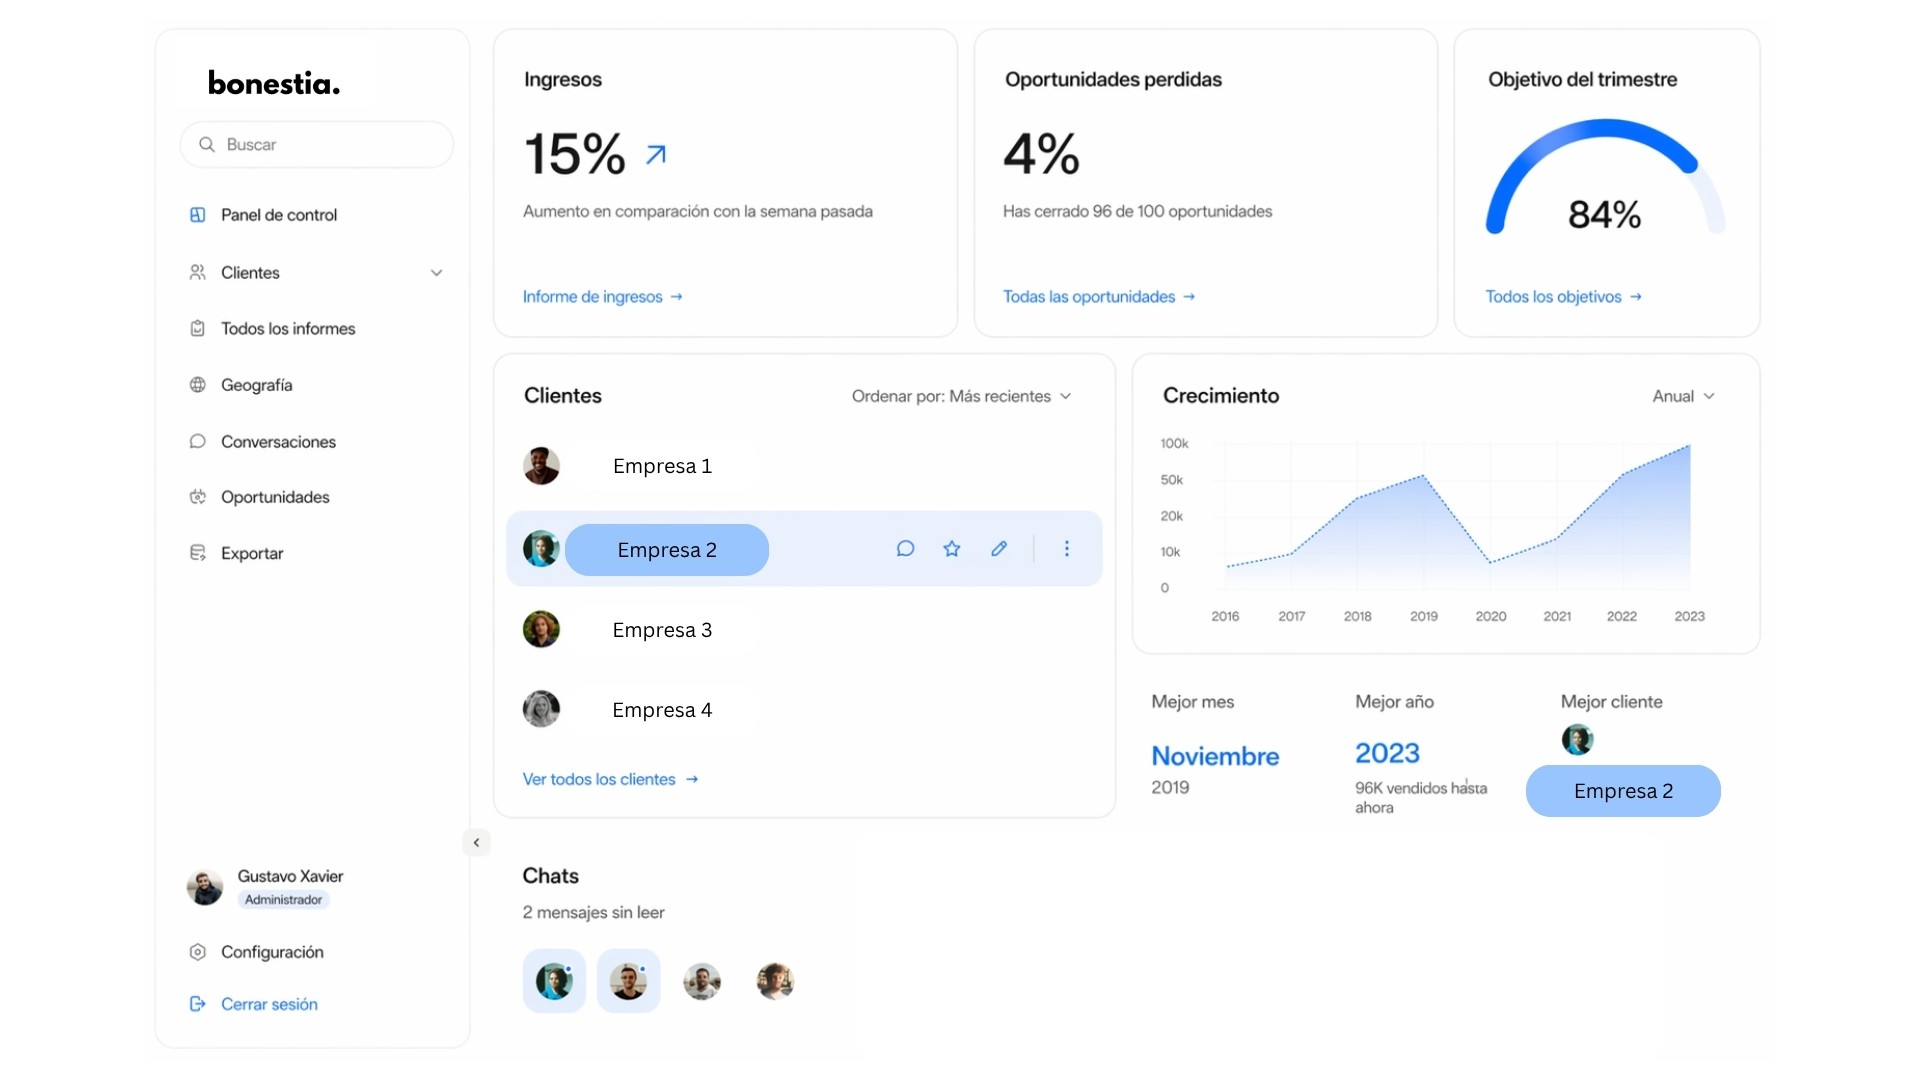Click the Exportar sidebar icon
The height and width of the screenshot is (1080, 1920).
pos(197,553)
